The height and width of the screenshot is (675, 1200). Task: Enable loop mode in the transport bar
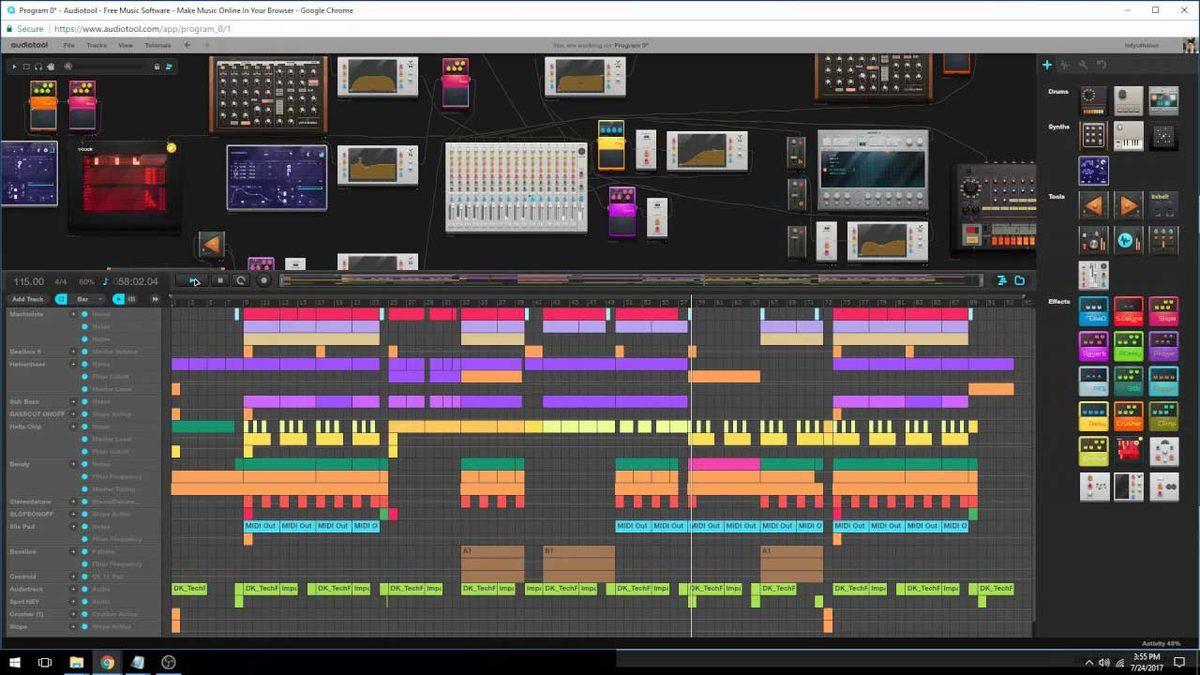click(x=241, y=281)
